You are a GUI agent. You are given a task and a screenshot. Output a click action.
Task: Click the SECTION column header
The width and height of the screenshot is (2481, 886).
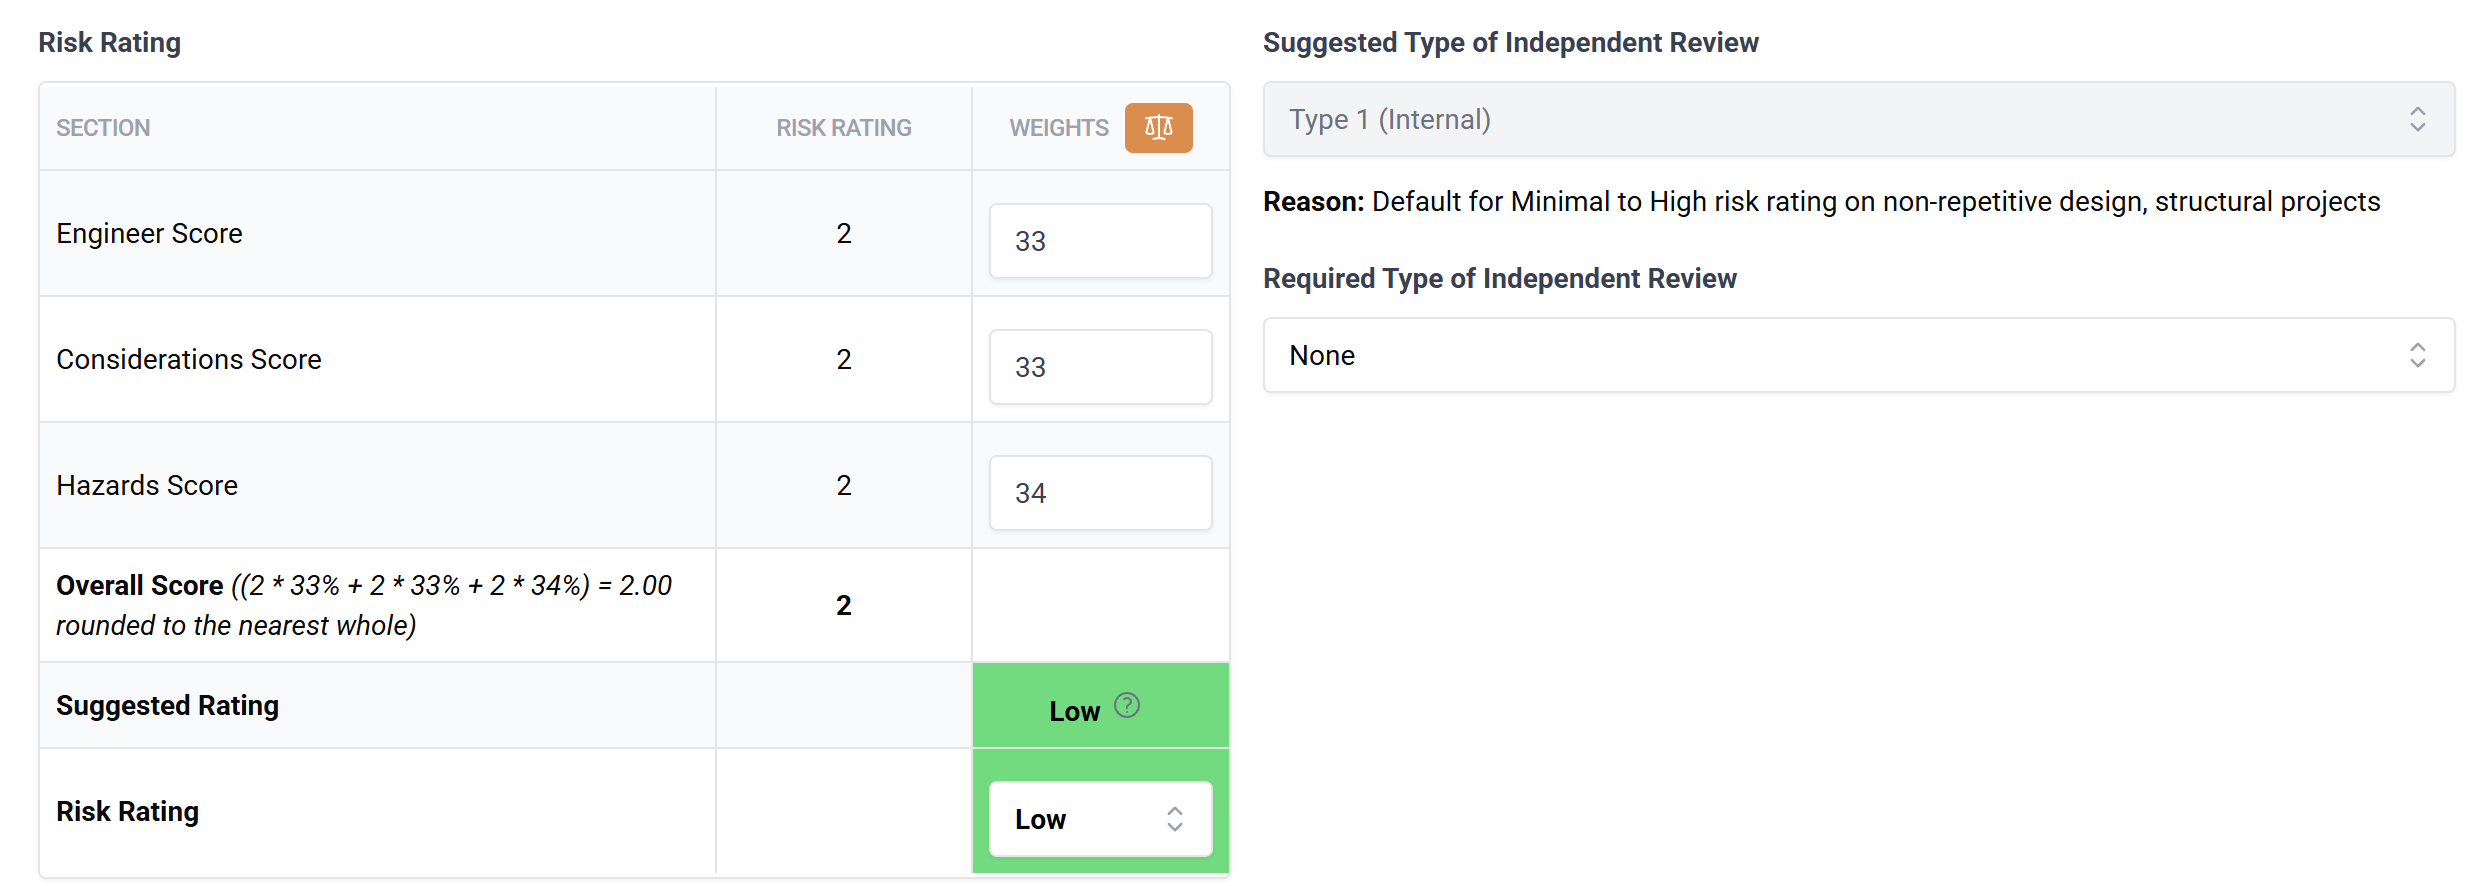pyautogui.click(x=103, y=128)
